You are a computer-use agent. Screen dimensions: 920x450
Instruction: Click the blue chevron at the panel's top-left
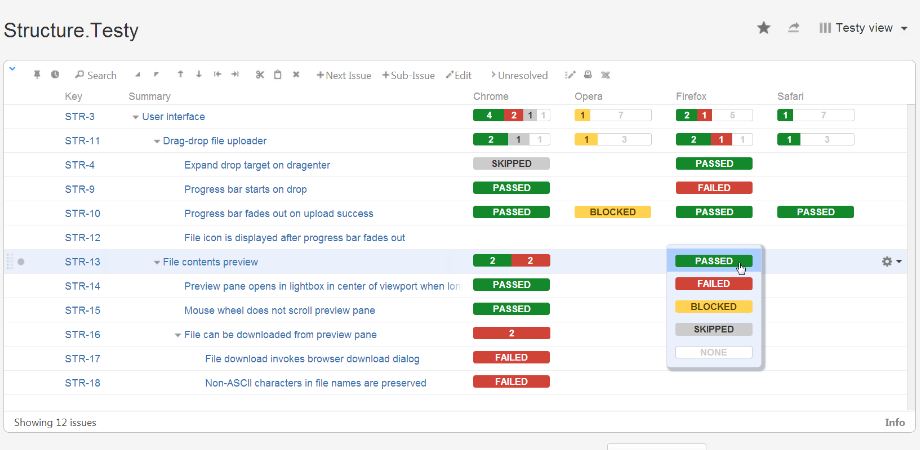pyautogui.click(x=12, y=69)
